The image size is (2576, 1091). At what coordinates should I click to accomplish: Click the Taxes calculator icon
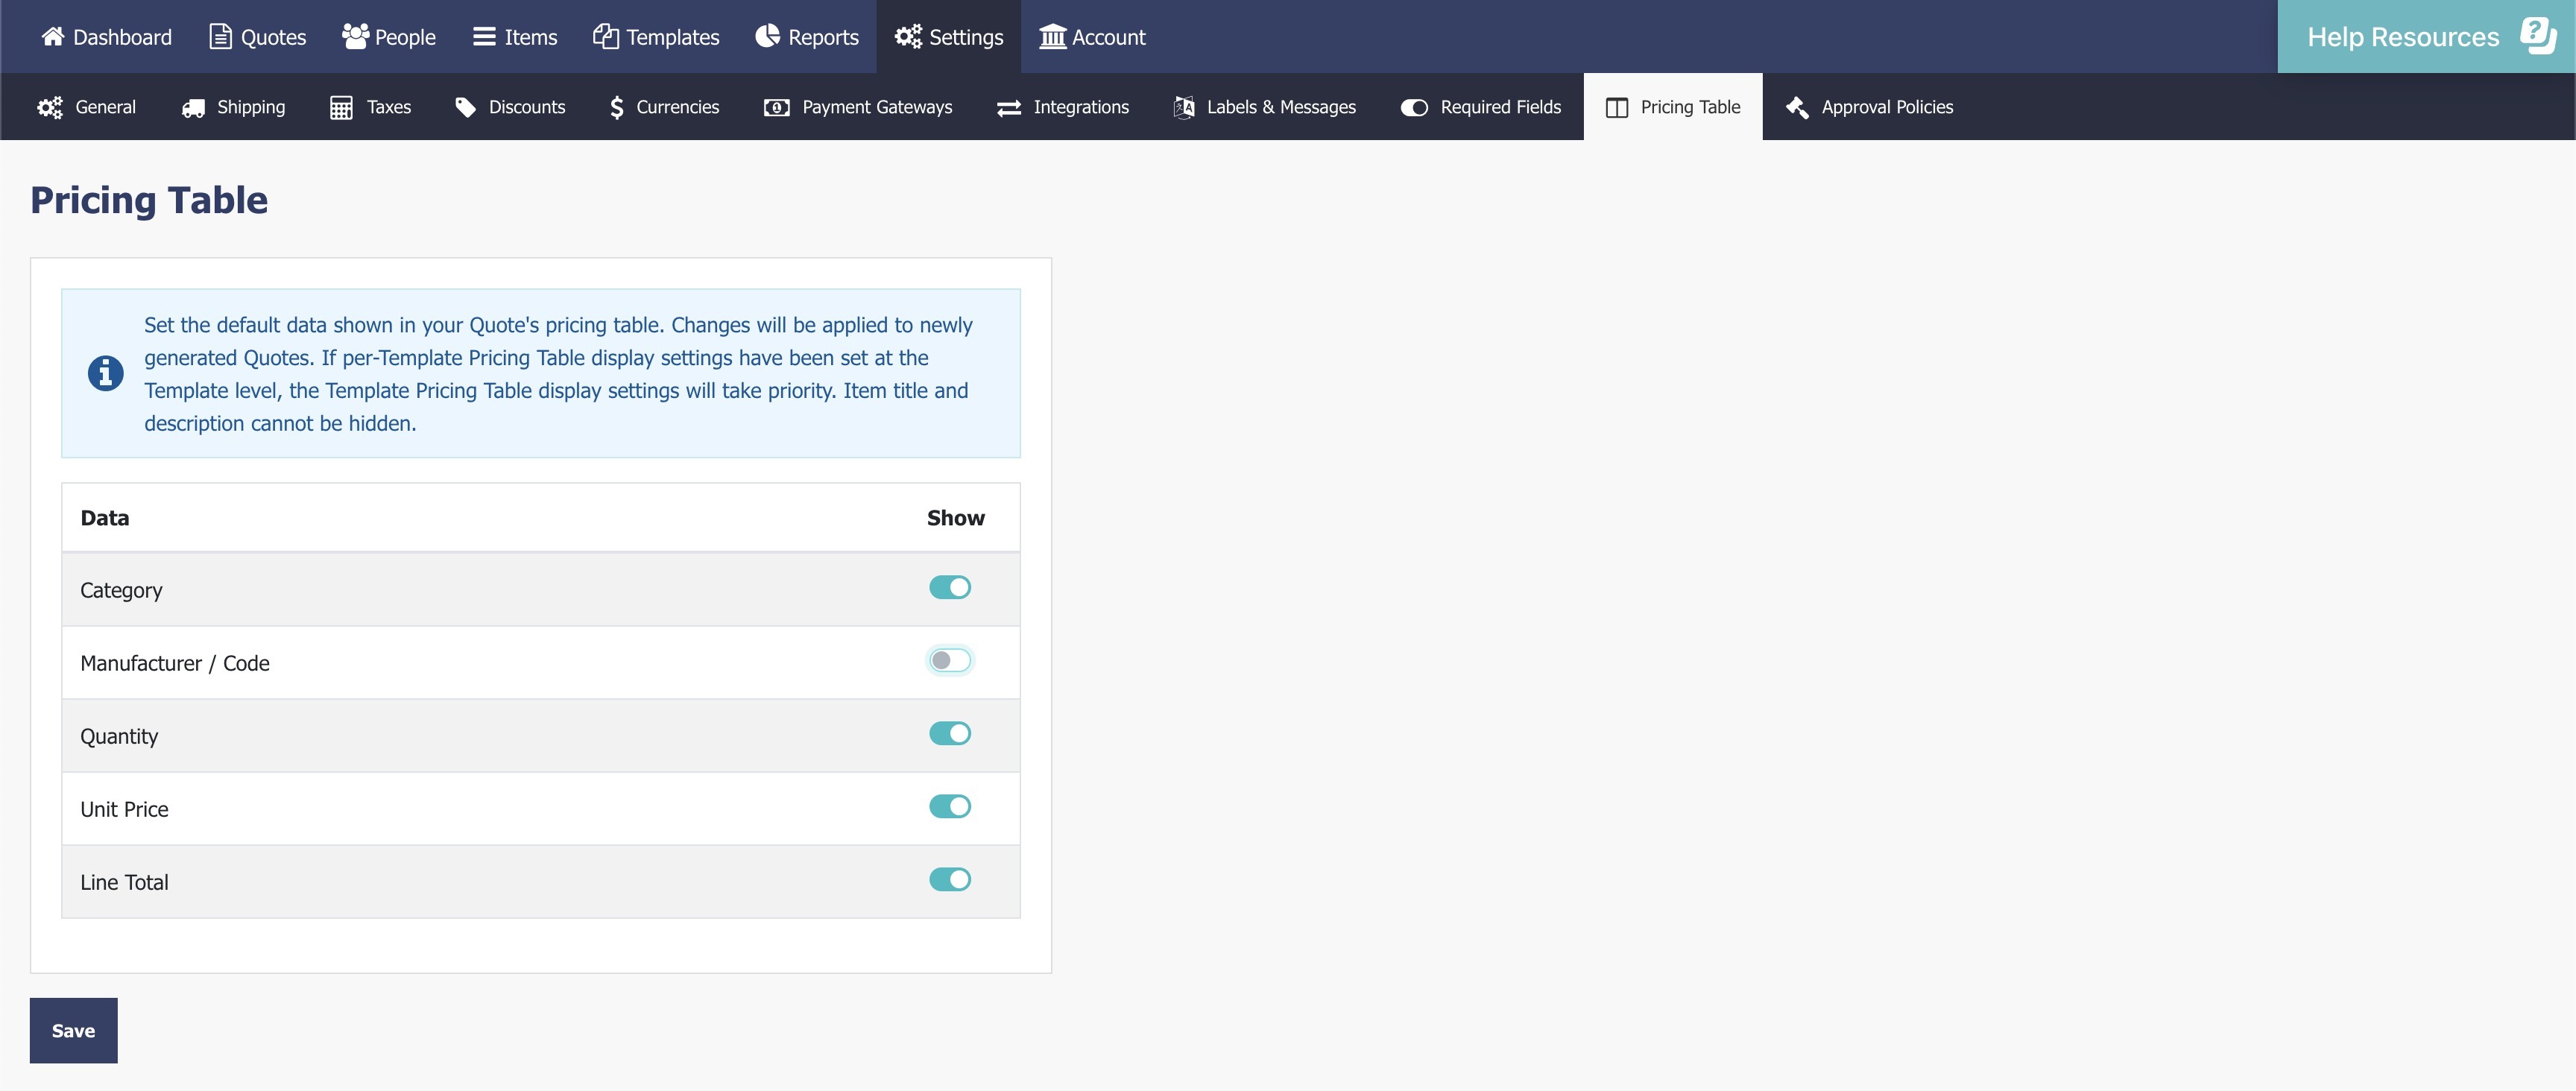click(x=341, y=107)
